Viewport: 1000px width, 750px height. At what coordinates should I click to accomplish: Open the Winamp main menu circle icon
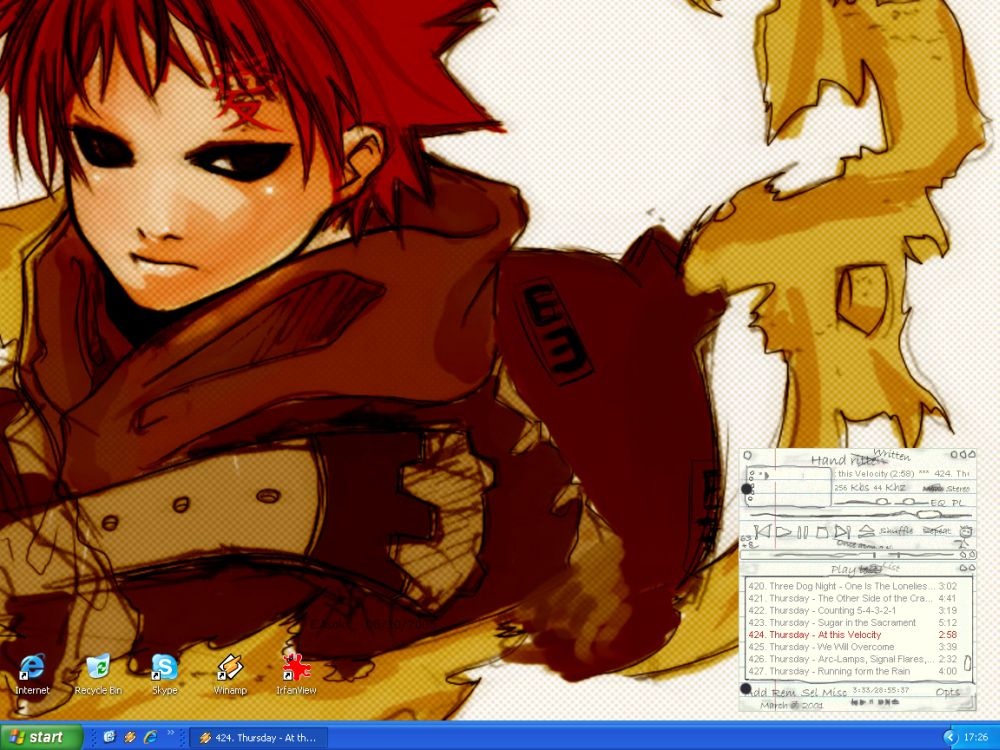pos(748,455)
